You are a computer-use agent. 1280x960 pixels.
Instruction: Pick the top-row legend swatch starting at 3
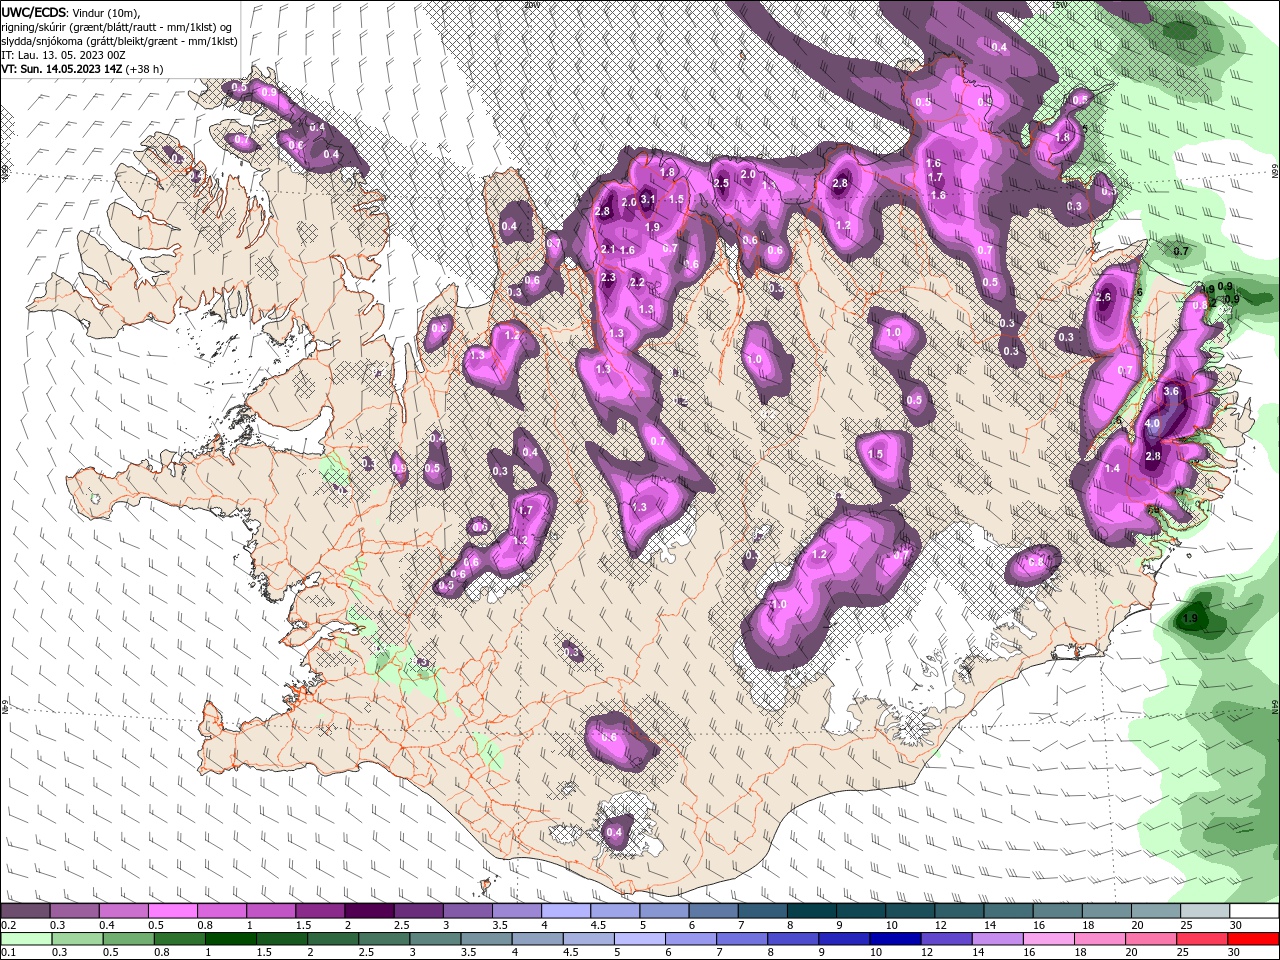click(x=467, y=911)
